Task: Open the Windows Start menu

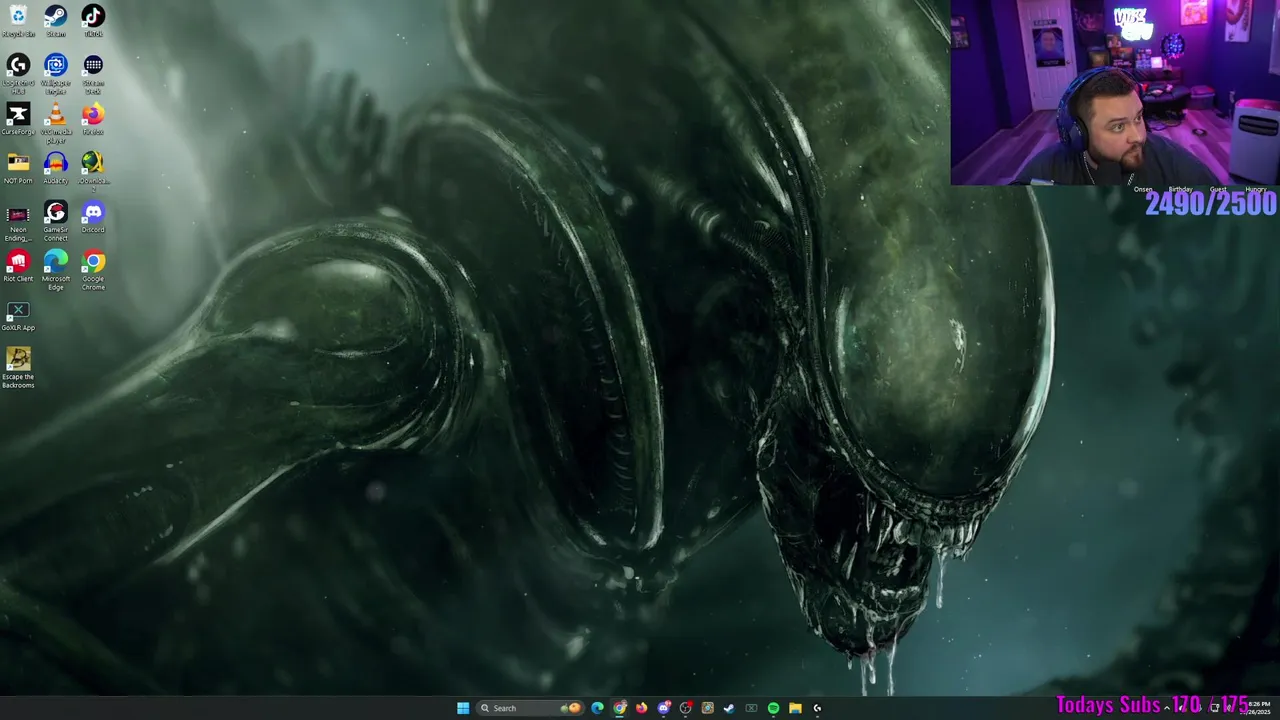Action: pos(463,708)
